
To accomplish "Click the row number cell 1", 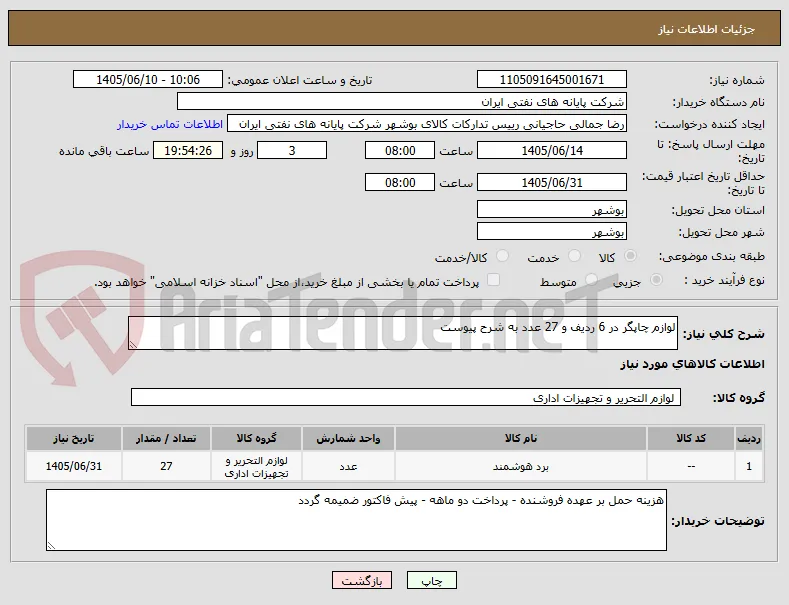I will pyautogui.click(x=749, y=467).
